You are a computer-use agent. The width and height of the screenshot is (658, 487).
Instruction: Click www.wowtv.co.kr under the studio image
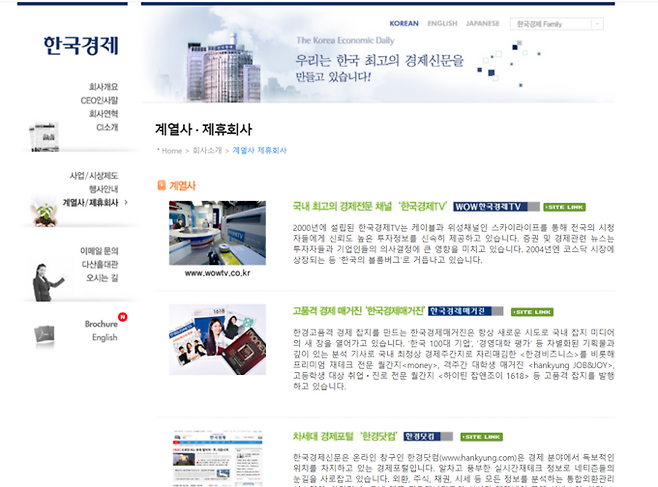tap(217, 273)
